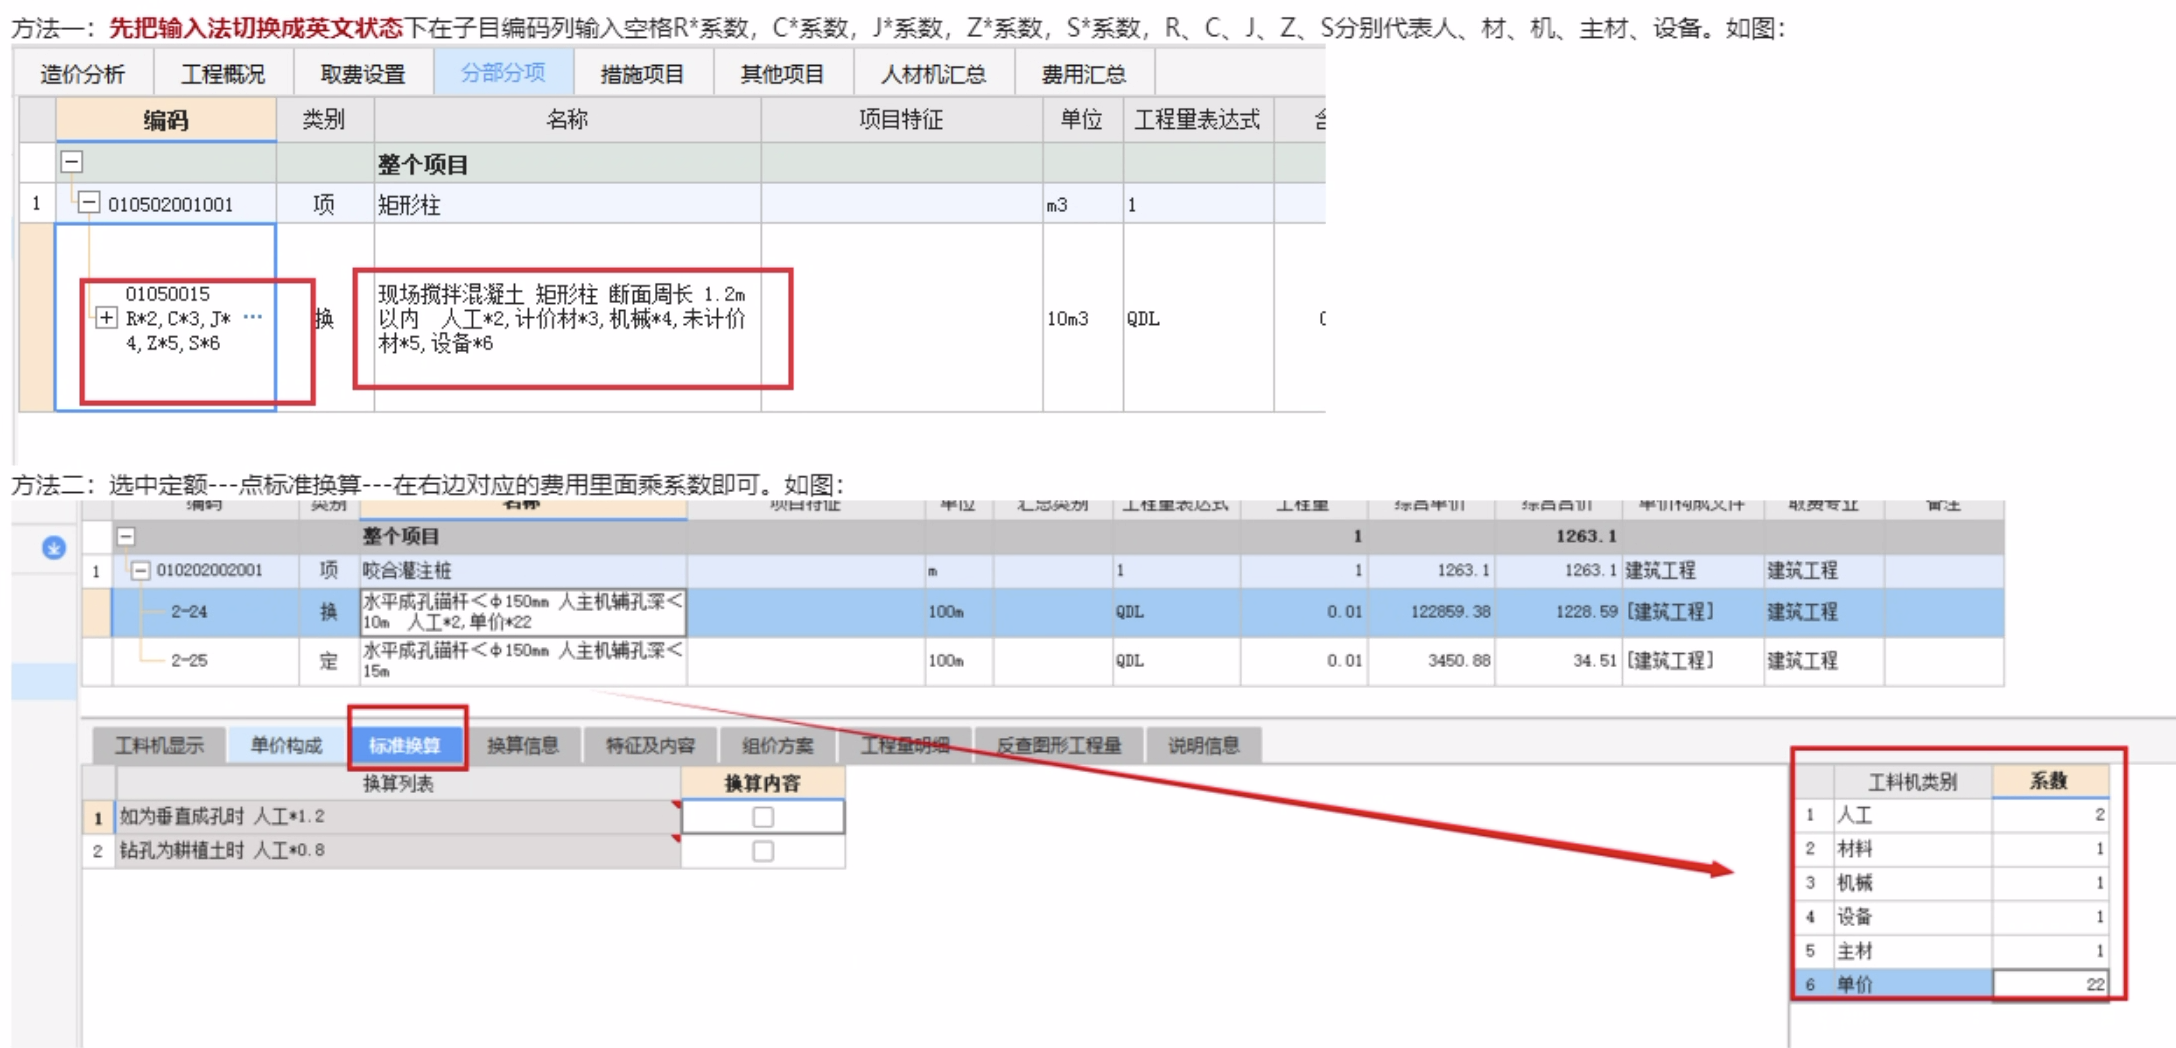
Task: Click the 工料机类别 column header
Action: 1912,781
